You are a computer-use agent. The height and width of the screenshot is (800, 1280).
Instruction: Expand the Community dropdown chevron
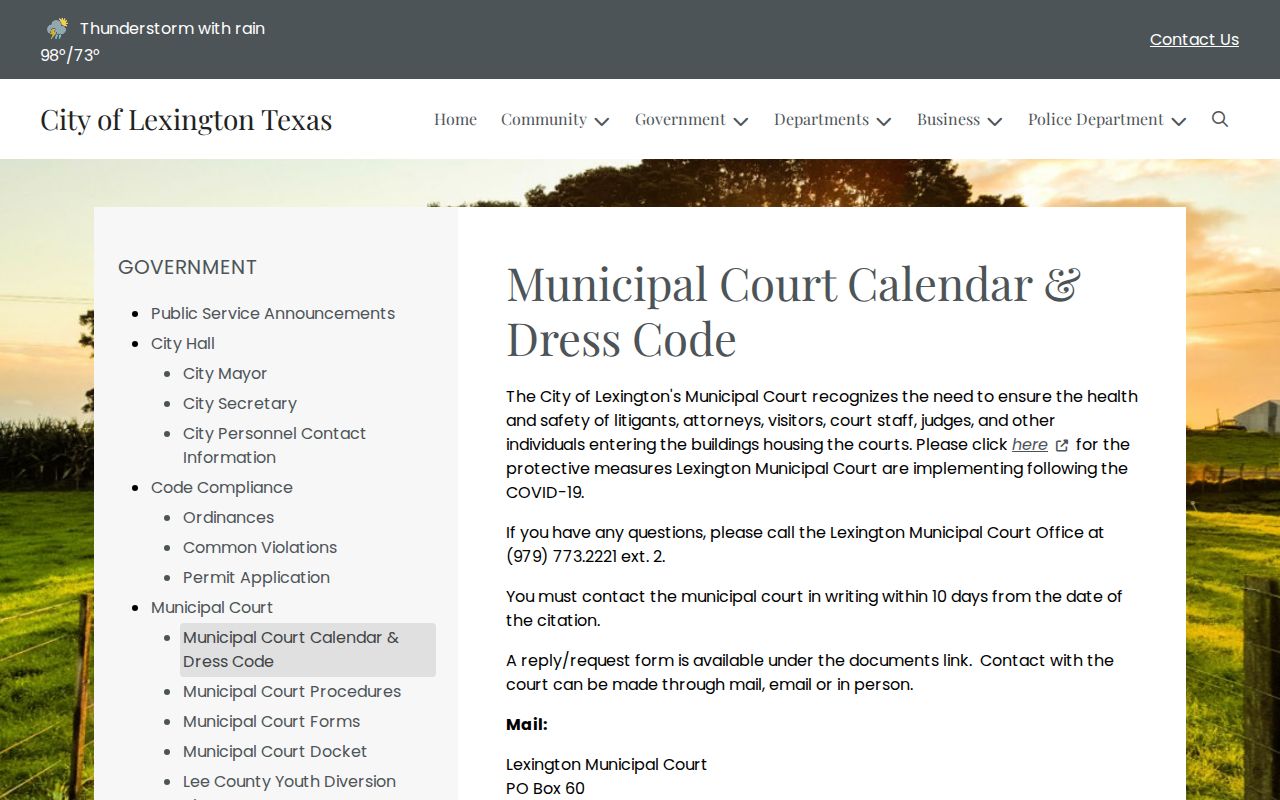602,121
